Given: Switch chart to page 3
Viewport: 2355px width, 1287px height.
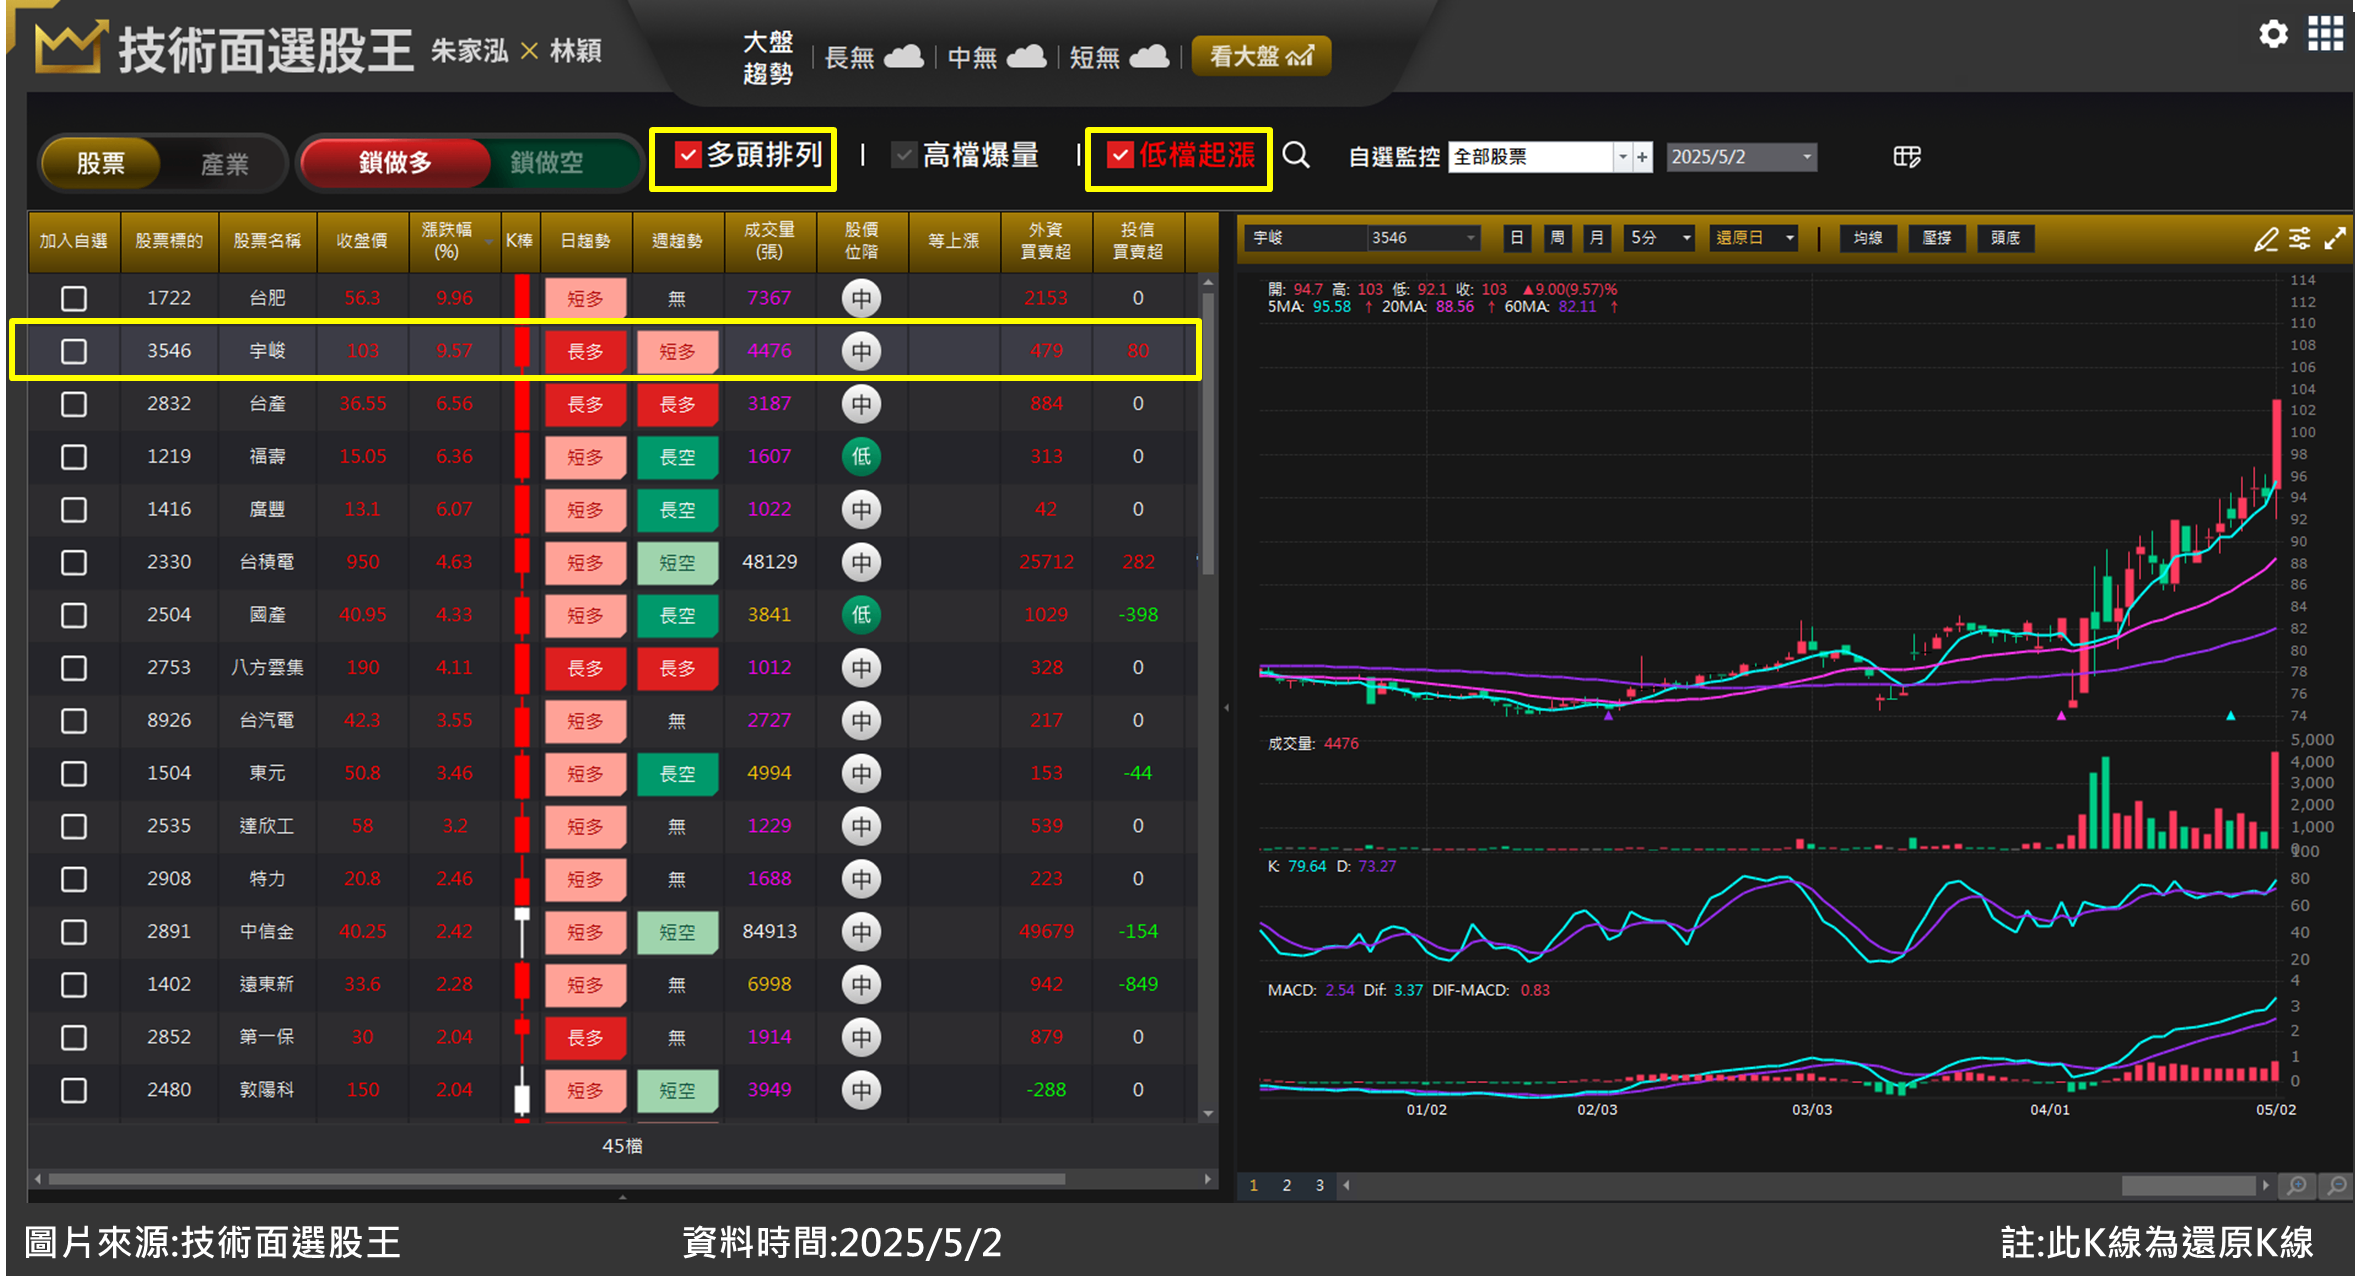Looking at the screenshot, I should [1319, 1185].
